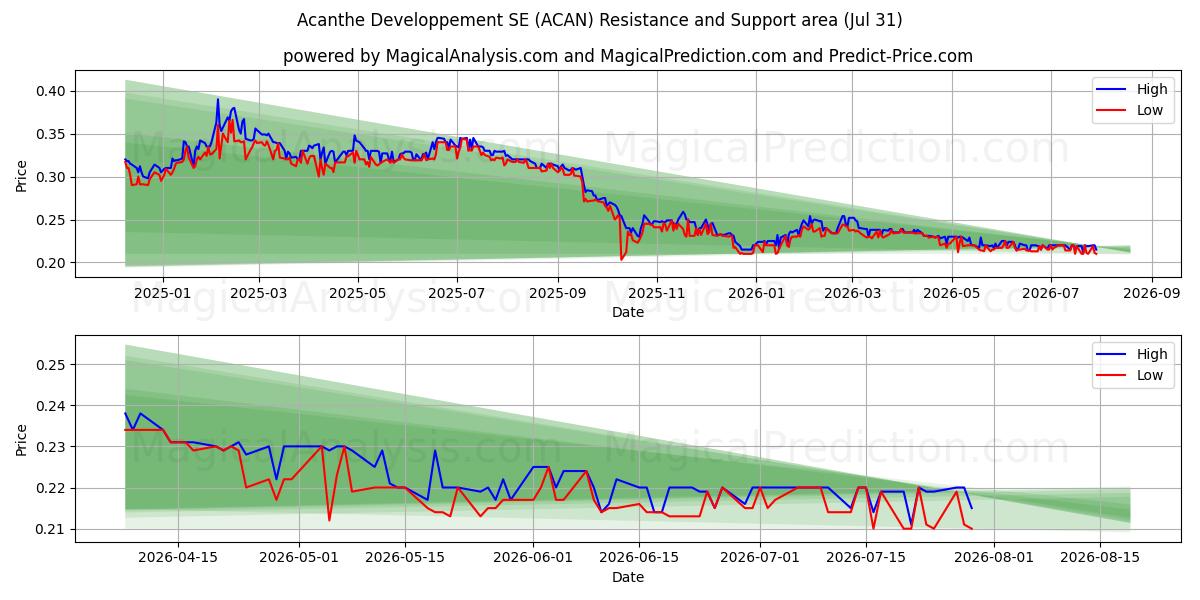Click the '2025-05' tick label on top chart
The image size is (1200, 600).
click(x=357, y=294)
